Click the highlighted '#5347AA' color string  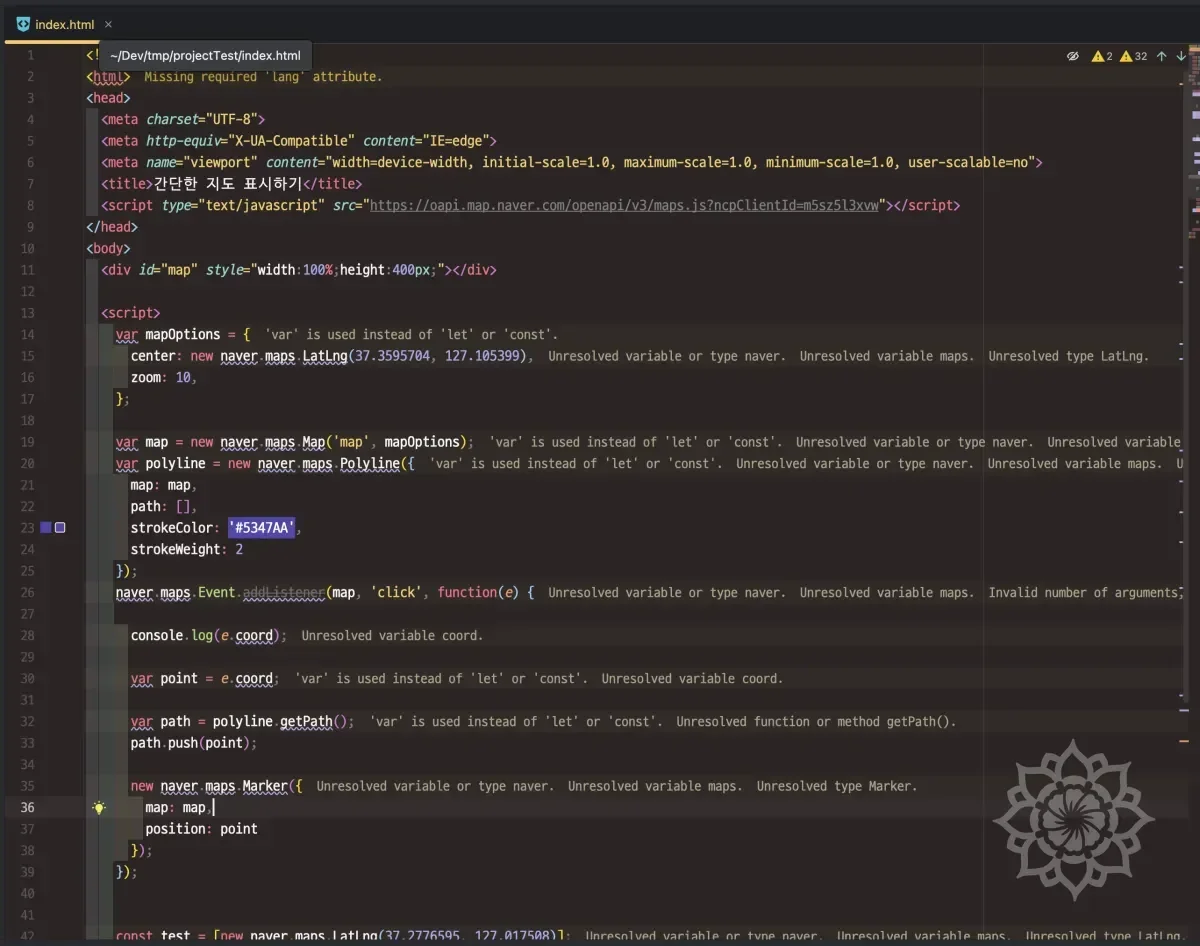pos(262,528)
